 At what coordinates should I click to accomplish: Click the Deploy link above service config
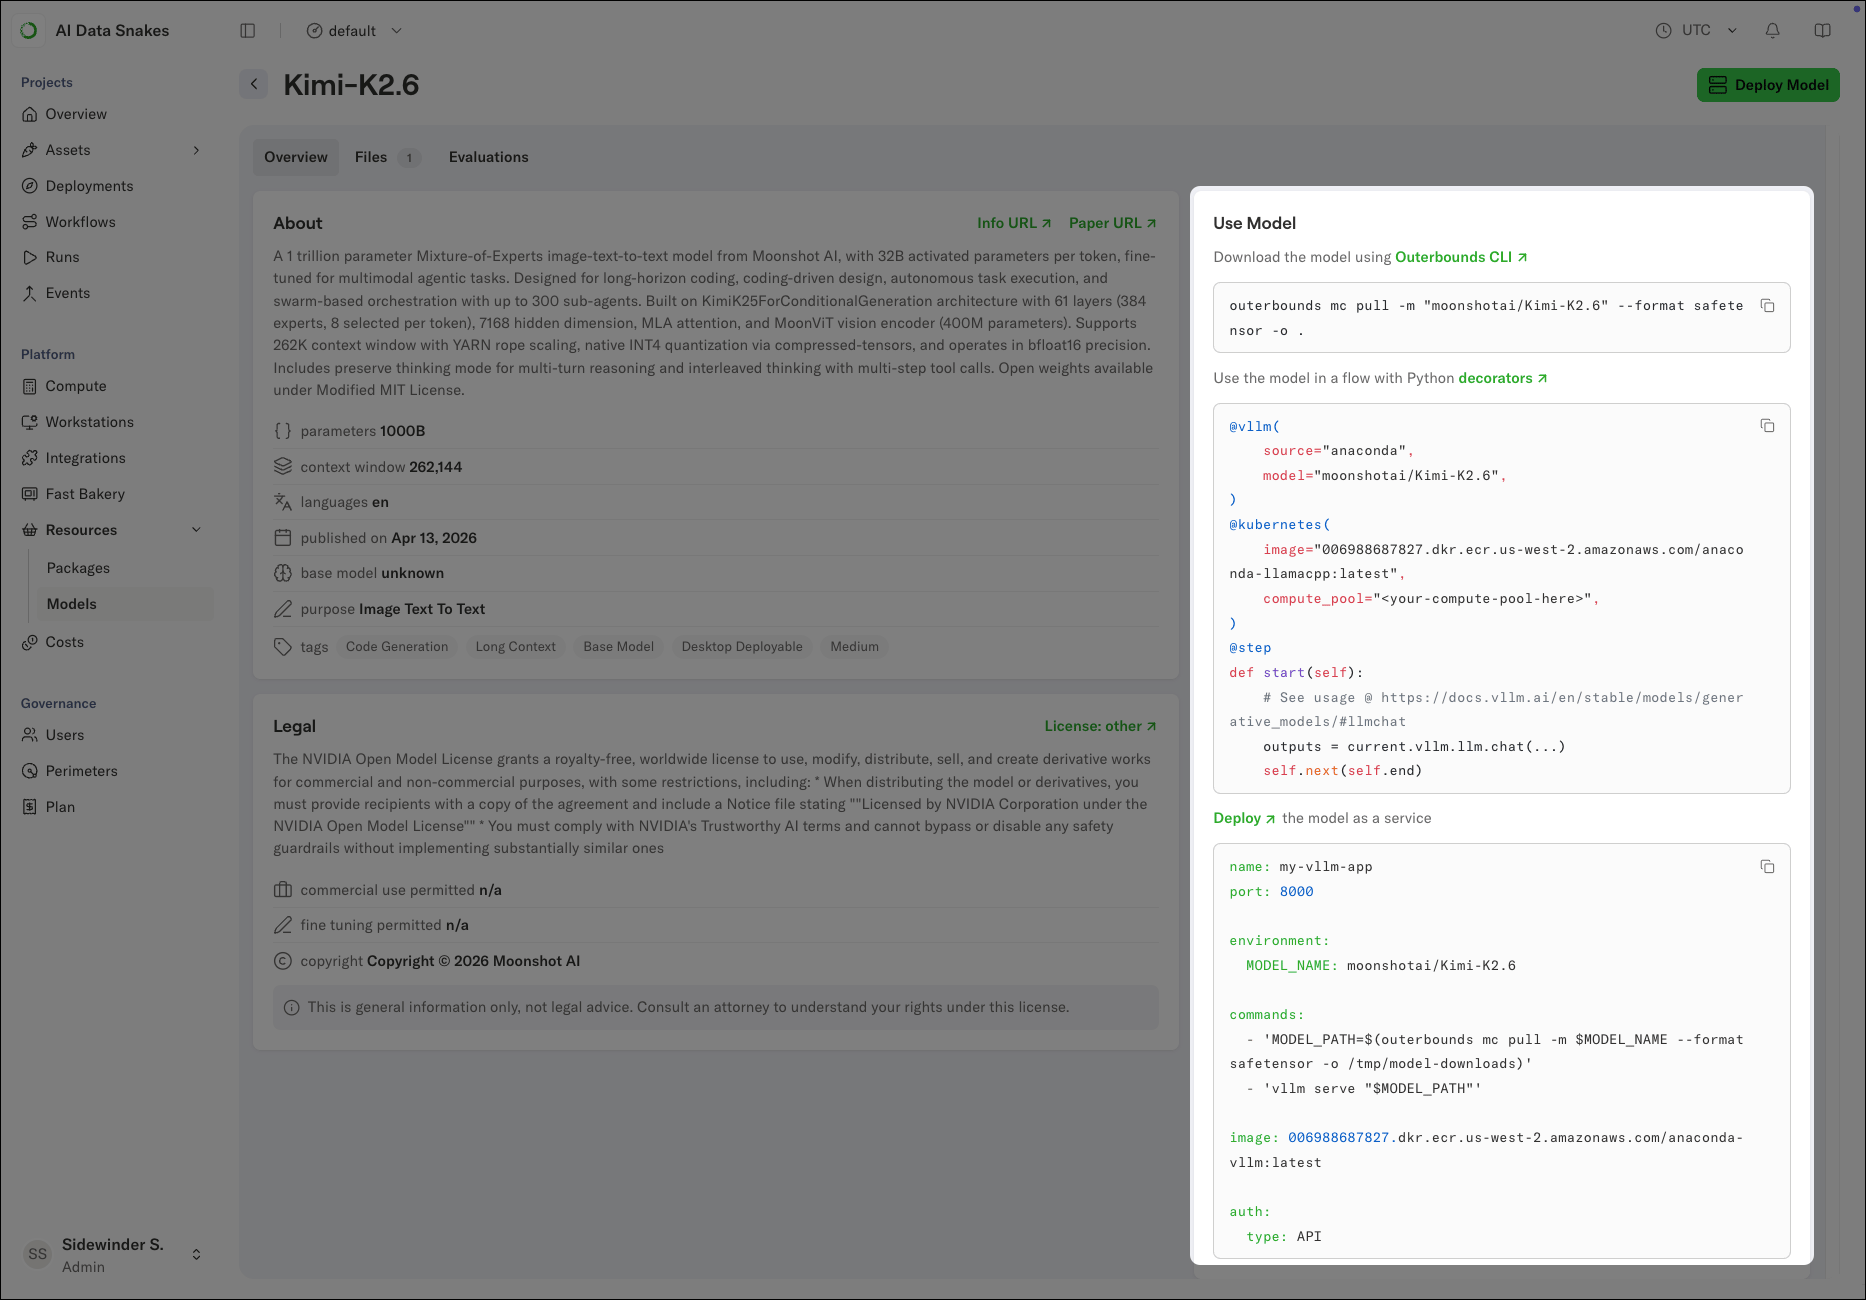click(x=1244, y=818)
